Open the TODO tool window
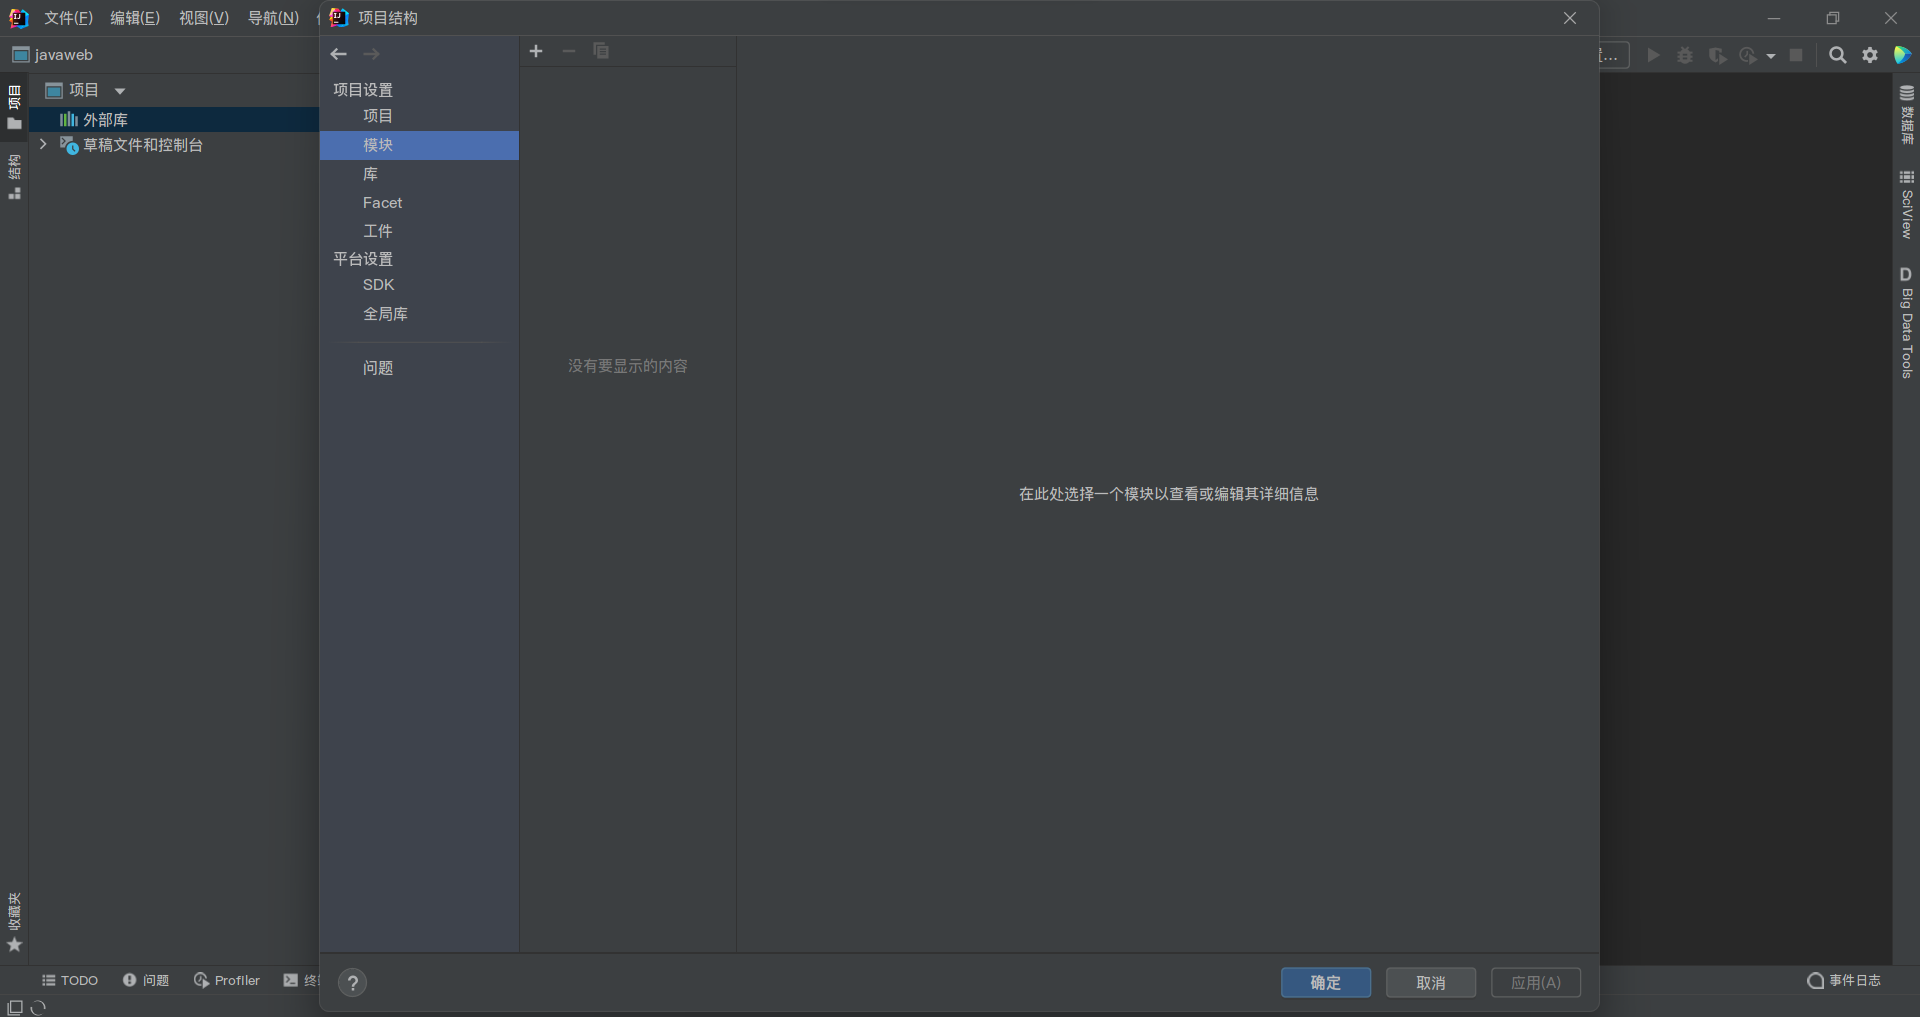The height and width of the screenshot is (1017, 1920). [70, 980]
